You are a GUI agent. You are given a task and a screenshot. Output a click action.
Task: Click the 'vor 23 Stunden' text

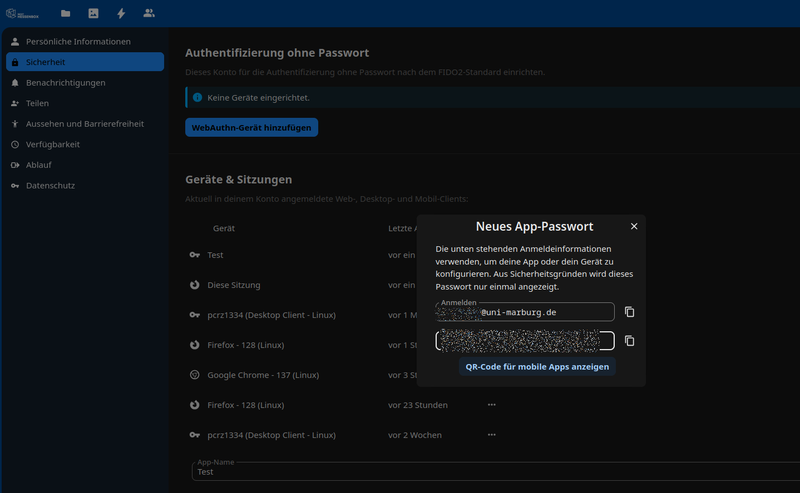point(417,405)
